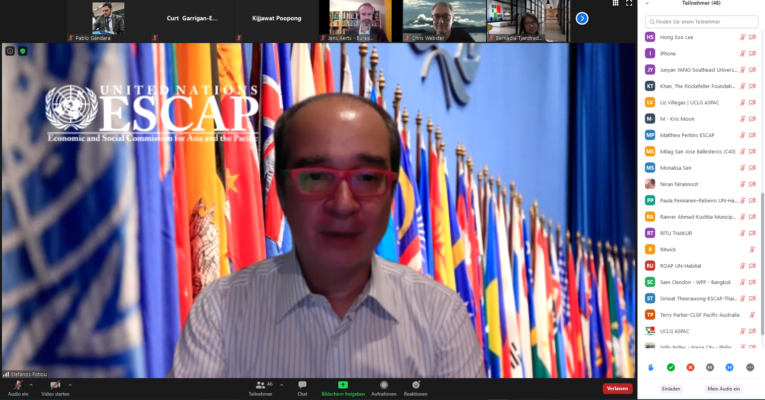Viewport: 765px width, 400px height.
Task: Select Liz Villegas | UCLG ASPAC entry
Action: point(701,102)
